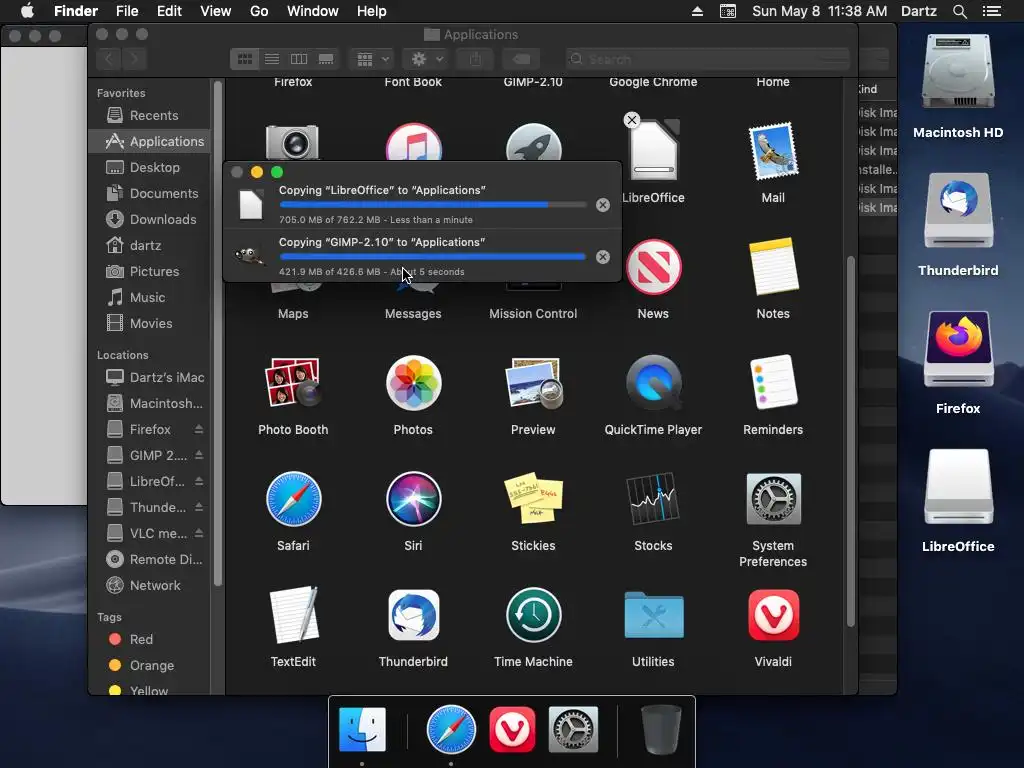Eject the Firefox volume in sidebar
Viewport: 1024px width, 768px height.
pyautogui.click(x=199, y=429)
